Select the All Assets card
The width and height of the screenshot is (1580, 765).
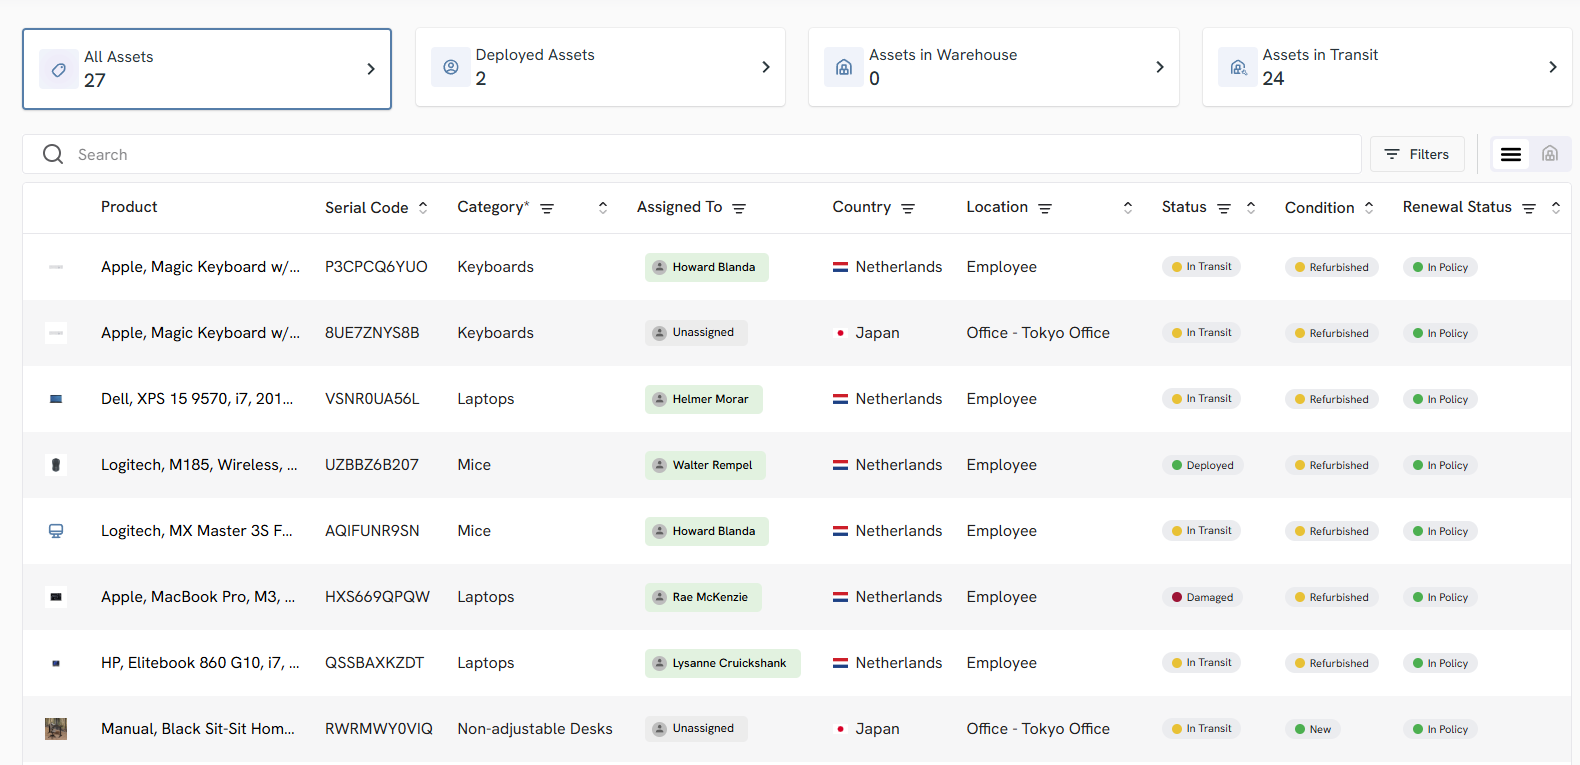tap(207, 69)
